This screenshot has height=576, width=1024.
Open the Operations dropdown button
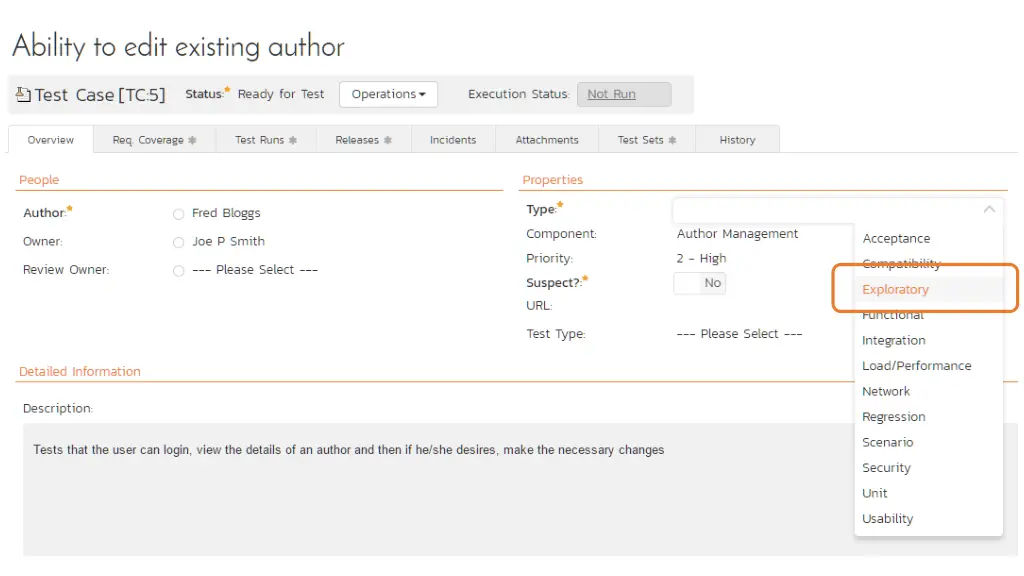click(389, 94)
